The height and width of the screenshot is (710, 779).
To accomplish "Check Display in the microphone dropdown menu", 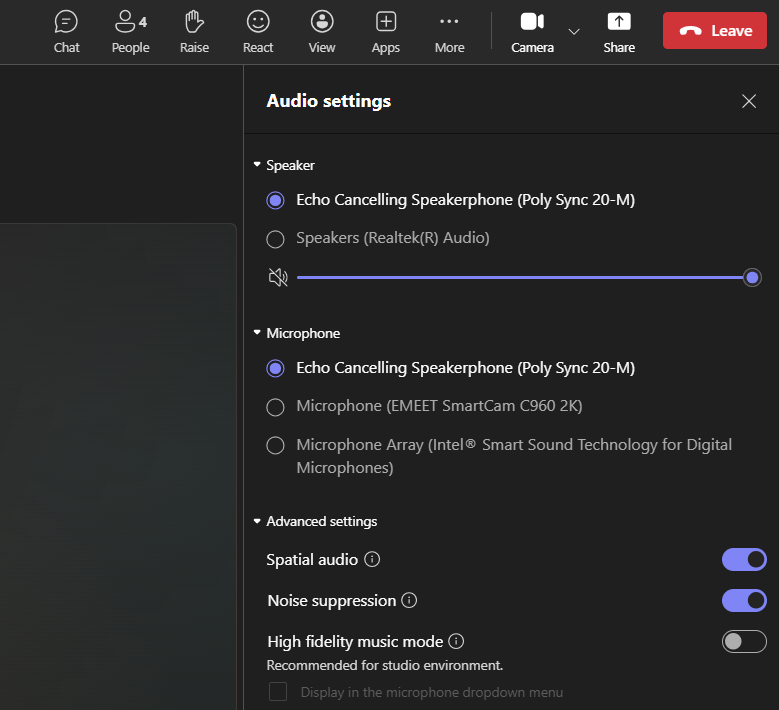I will [278, 692].
